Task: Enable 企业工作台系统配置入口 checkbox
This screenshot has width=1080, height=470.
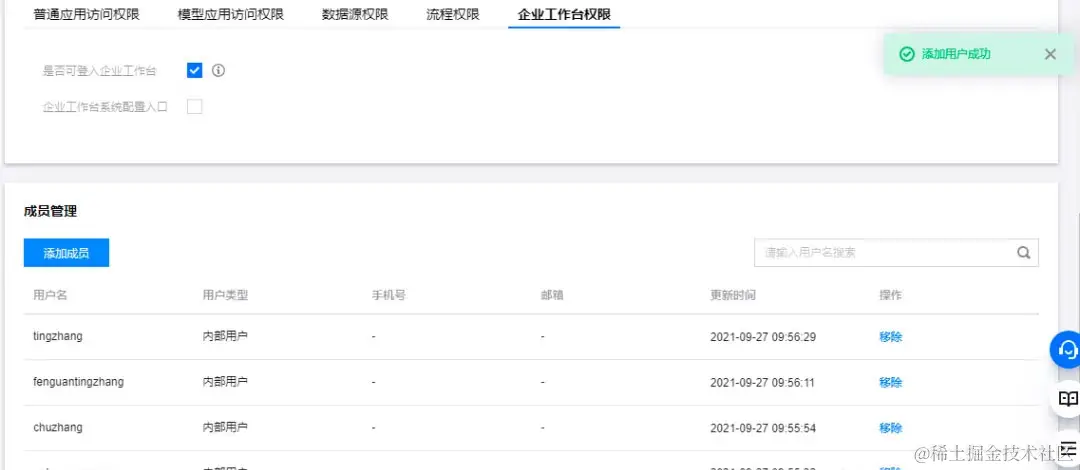Action: click(194, 107)
